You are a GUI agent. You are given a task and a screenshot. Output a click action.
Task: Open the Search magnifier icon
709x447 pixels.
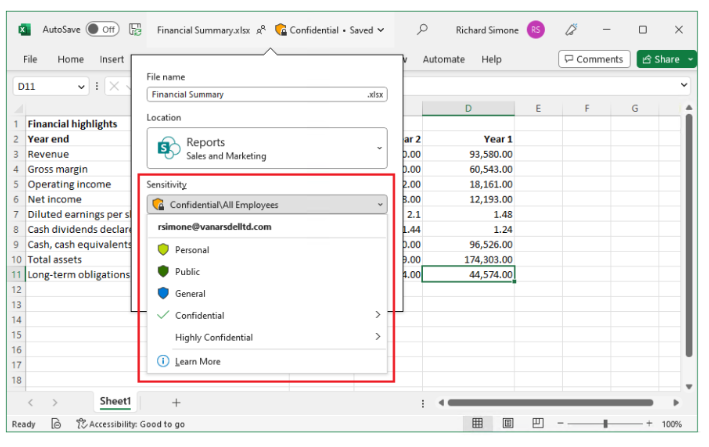tap(422, 30)
